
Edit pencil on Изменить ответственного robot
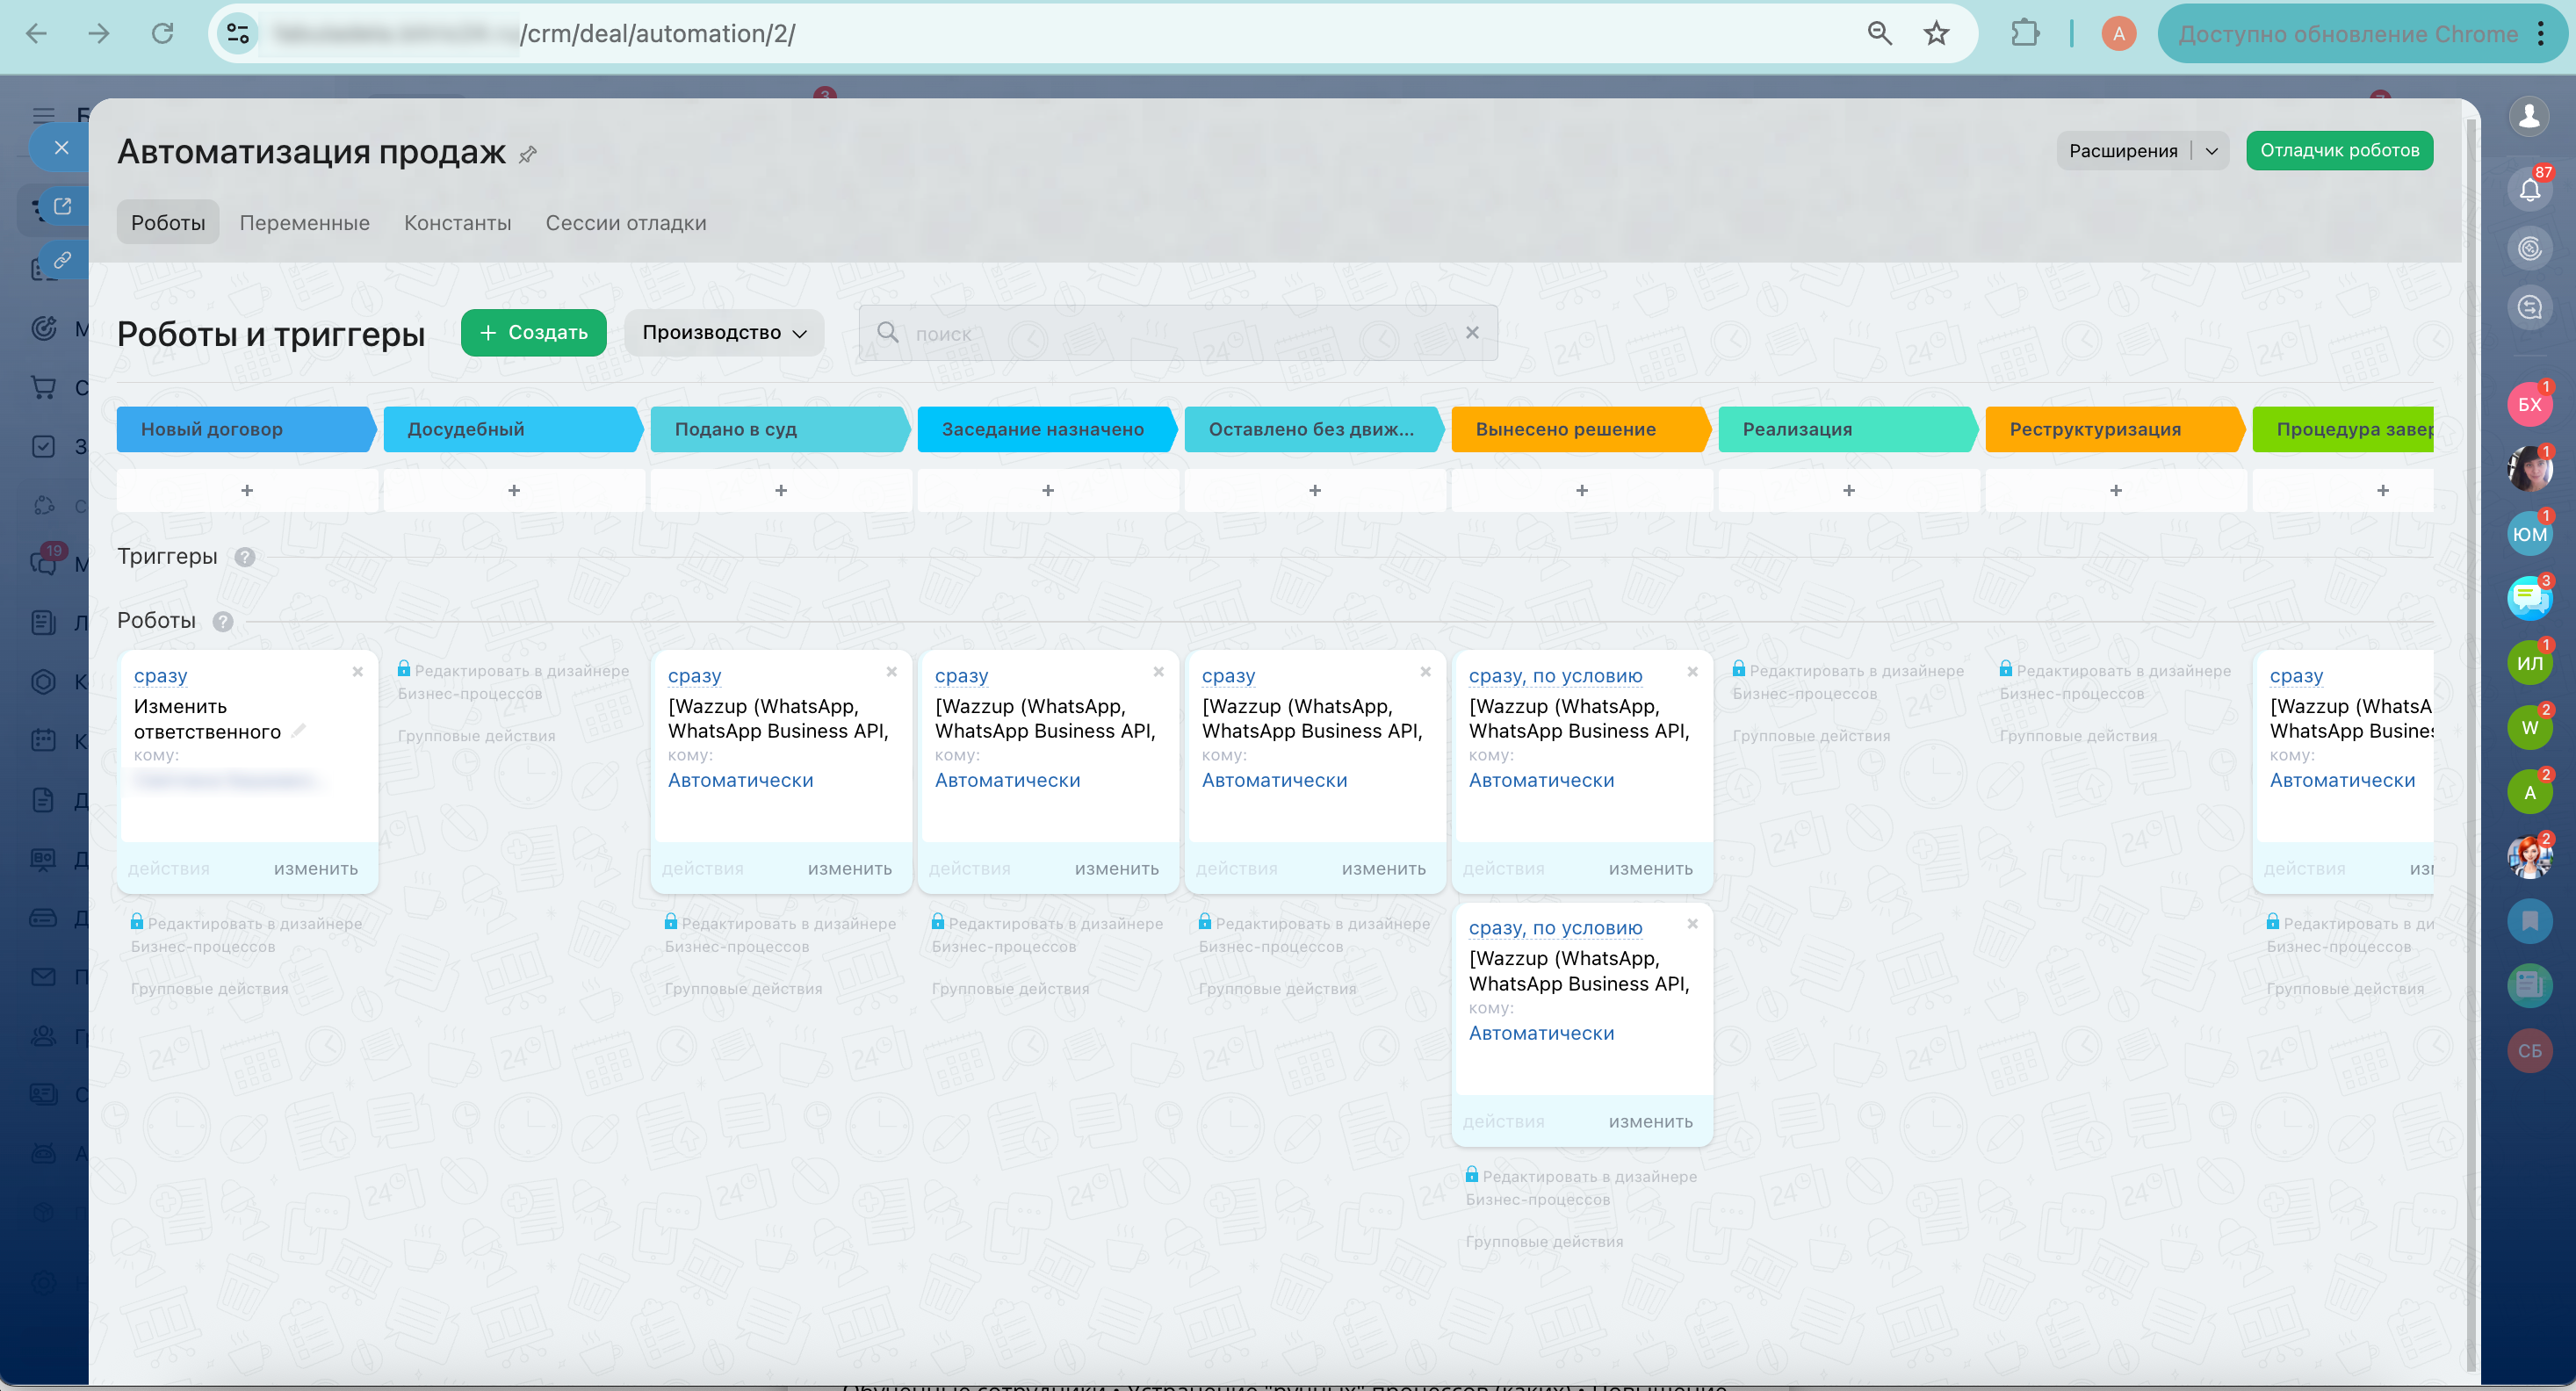click(x=298, y=731)
